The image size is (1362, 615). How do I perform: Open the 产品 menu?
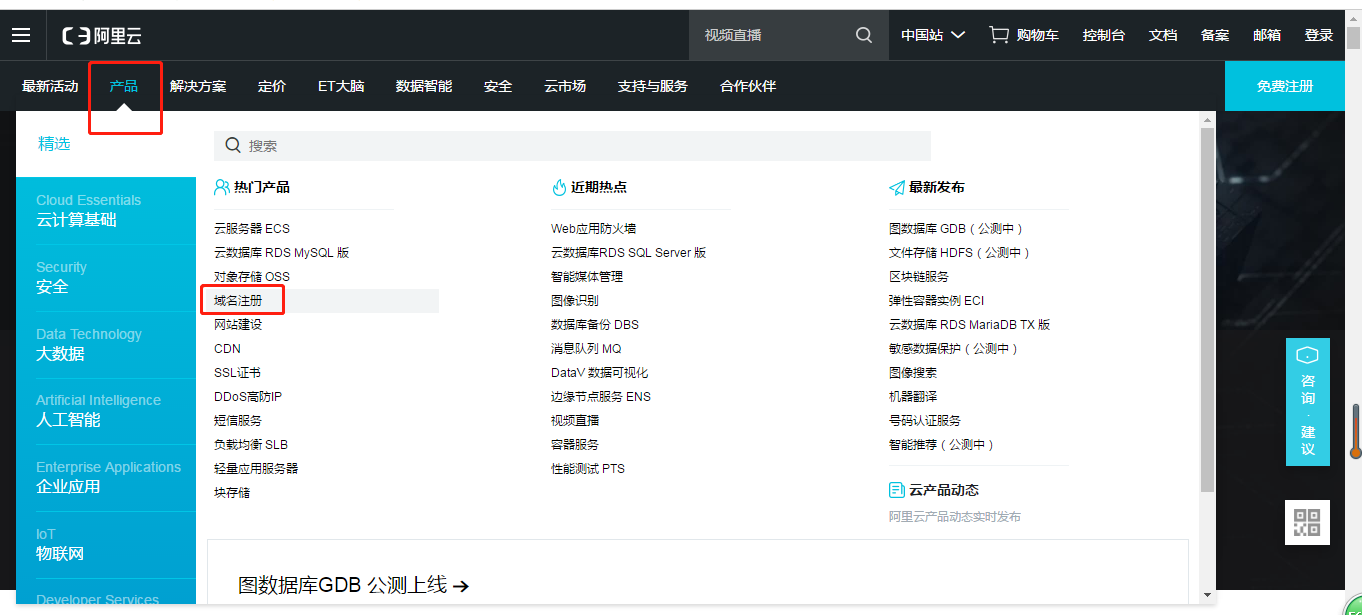(x=124, y=86)
